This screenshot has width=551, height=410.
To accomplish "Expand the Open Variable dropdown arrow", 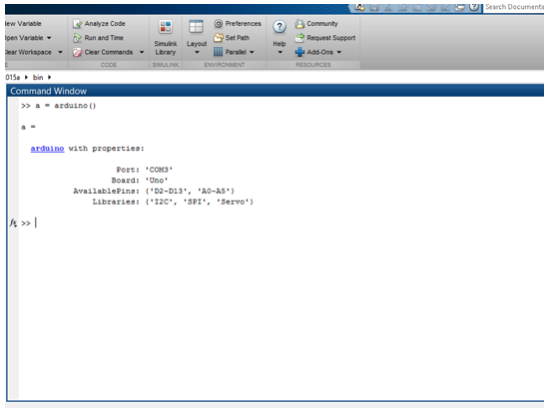I will coord(49,38).
